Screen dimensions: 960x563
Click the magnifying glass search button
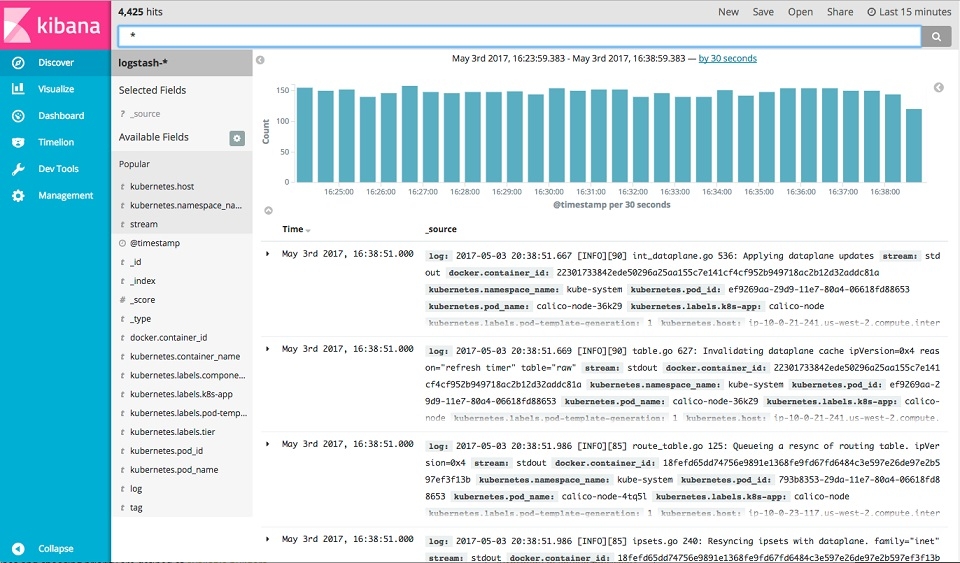click(x=936, y=37)
